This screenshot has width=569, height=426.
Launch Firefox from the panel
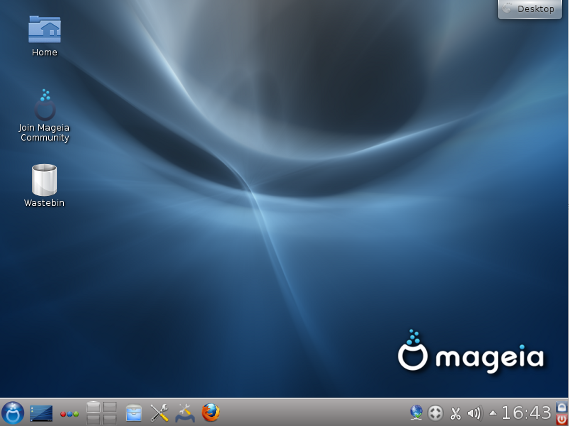pyautogui.click(x=210, y=413)
